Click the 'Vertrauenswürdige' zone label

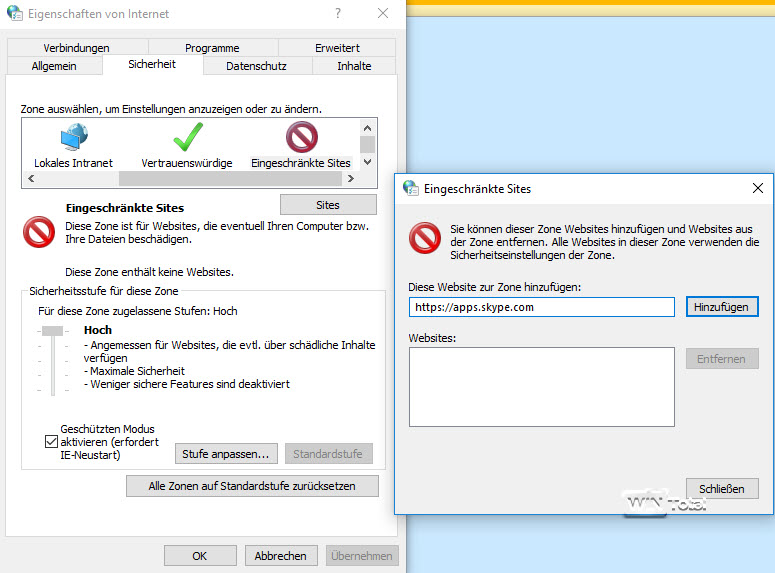187,163
